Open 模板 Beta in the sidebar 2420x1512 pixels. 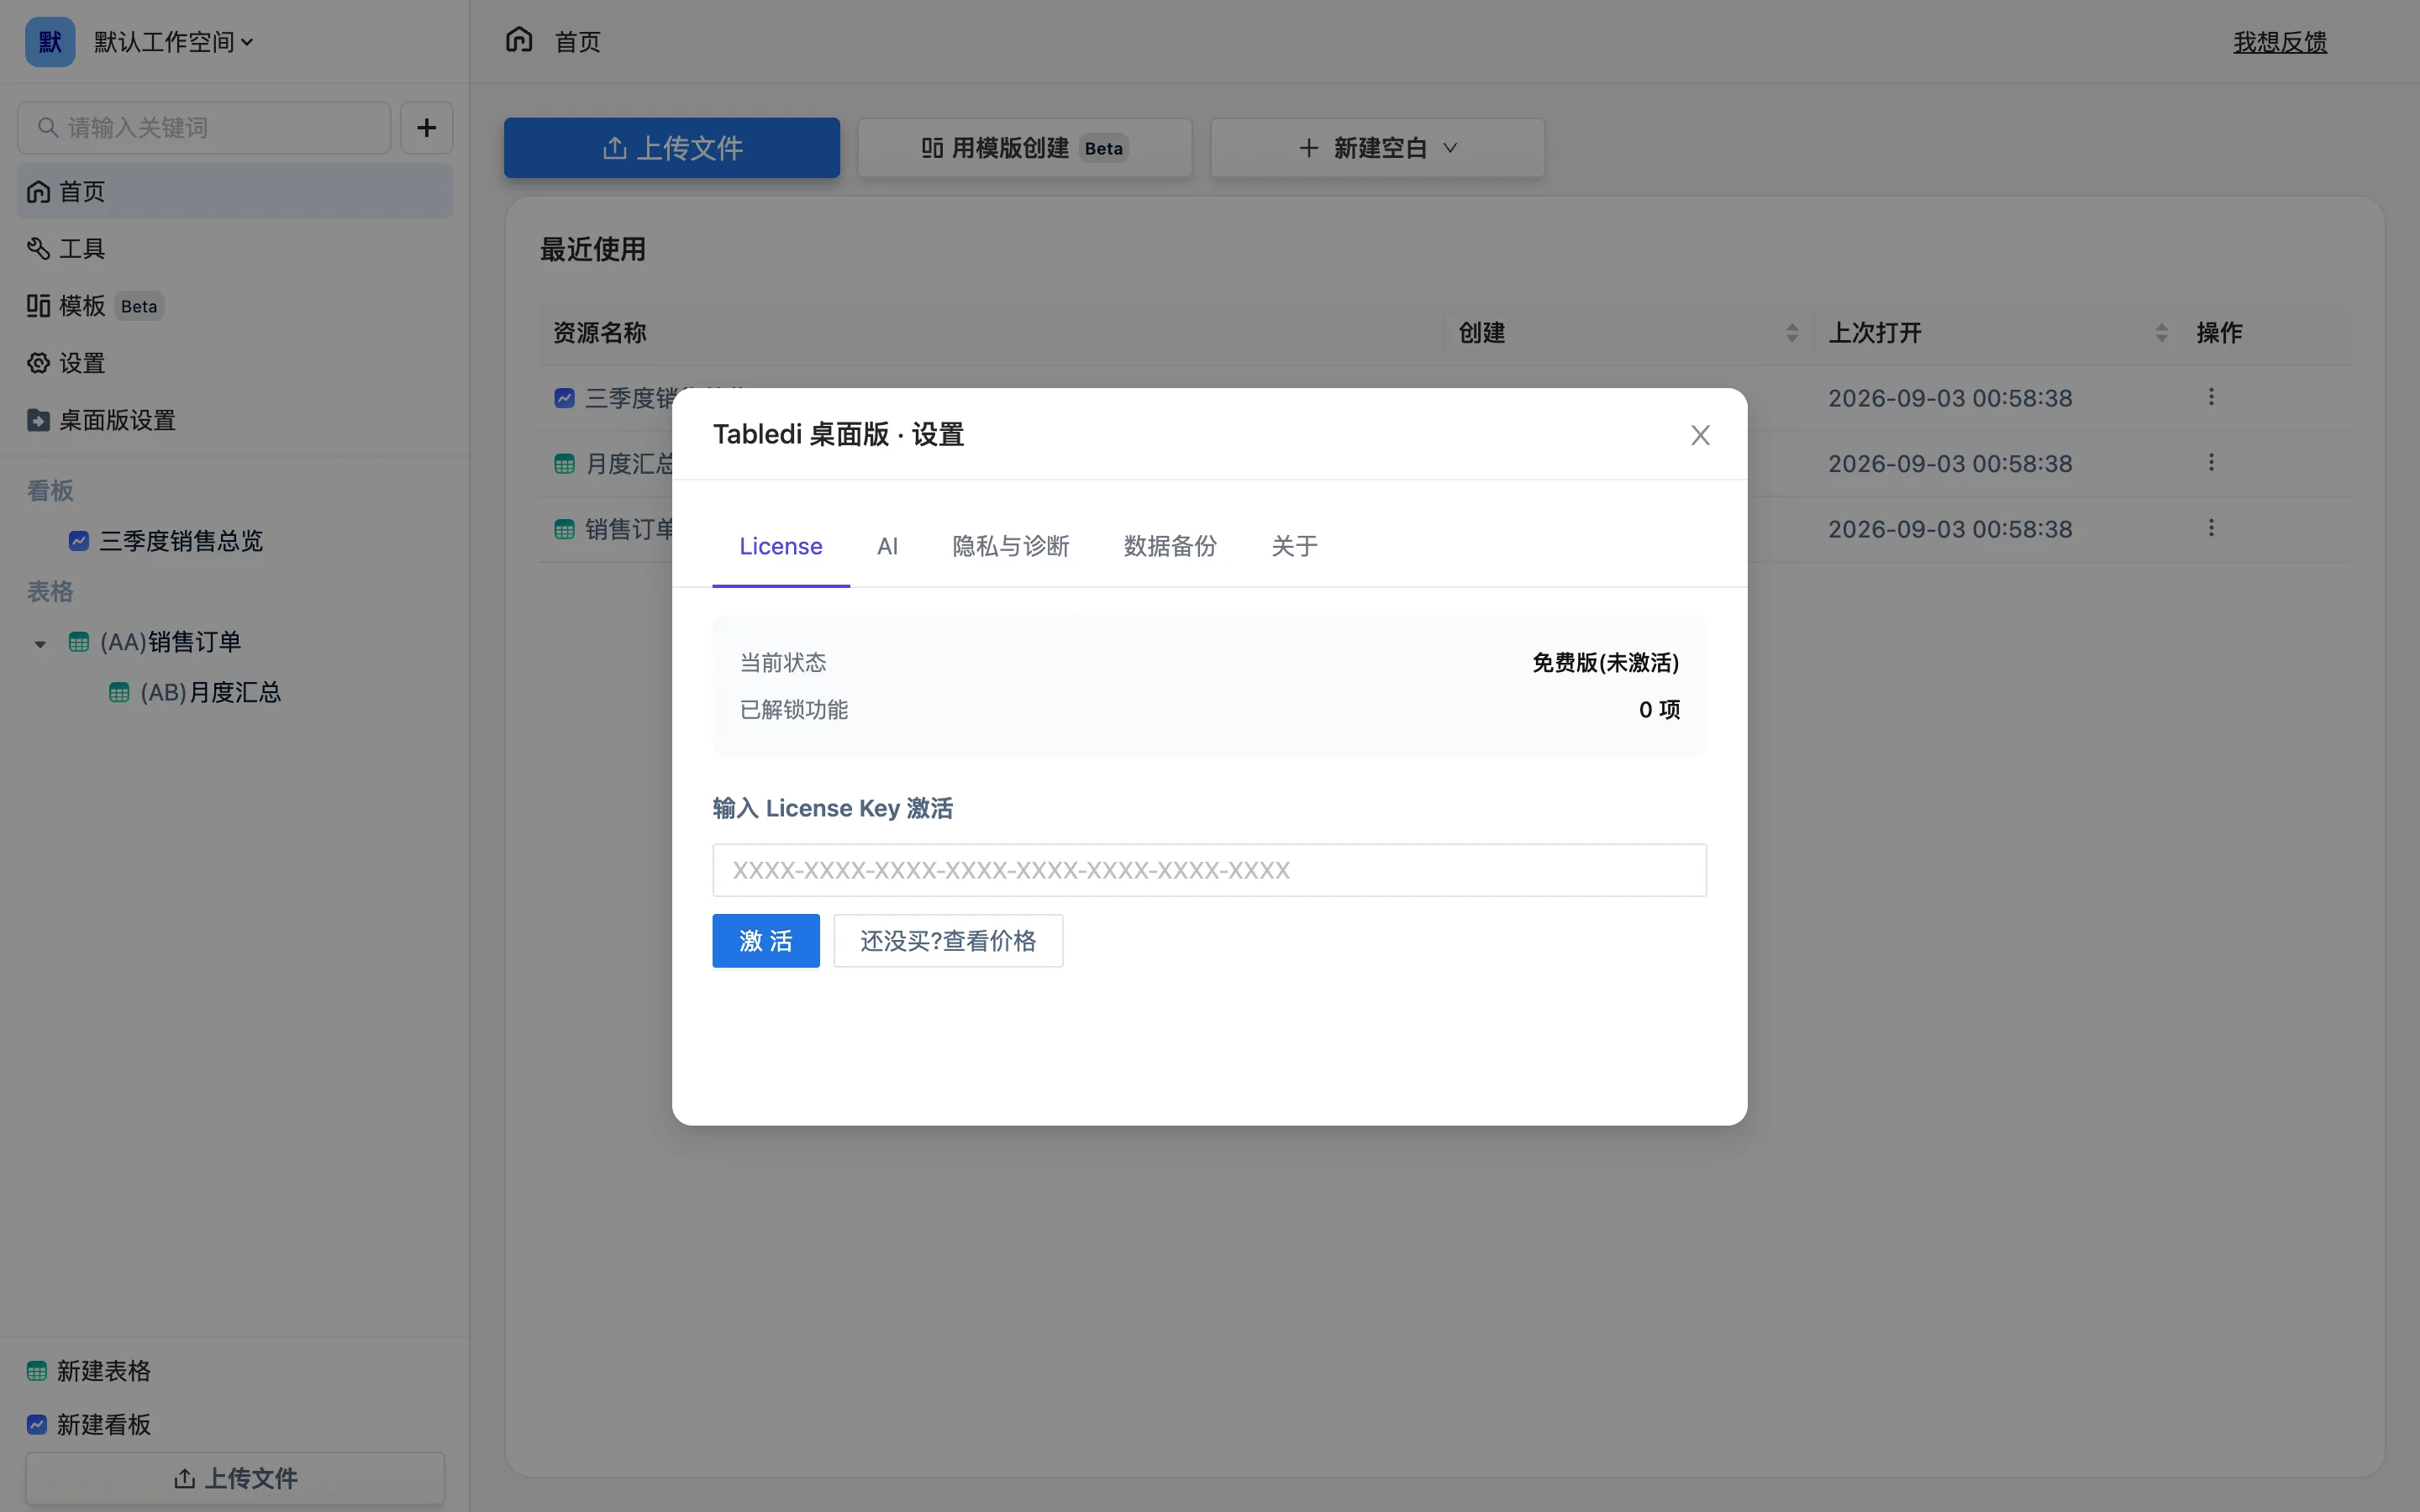click(x=235, y=306)
